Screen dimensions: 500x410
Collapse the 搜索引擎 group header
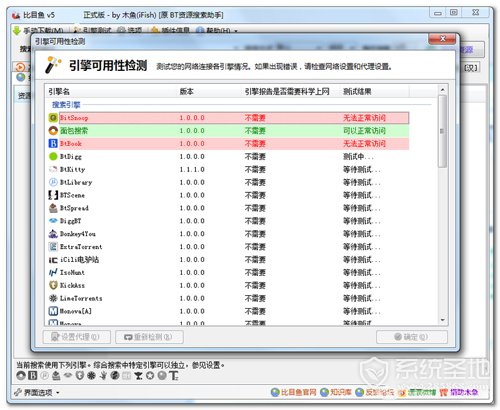click(x=66, y=105)
